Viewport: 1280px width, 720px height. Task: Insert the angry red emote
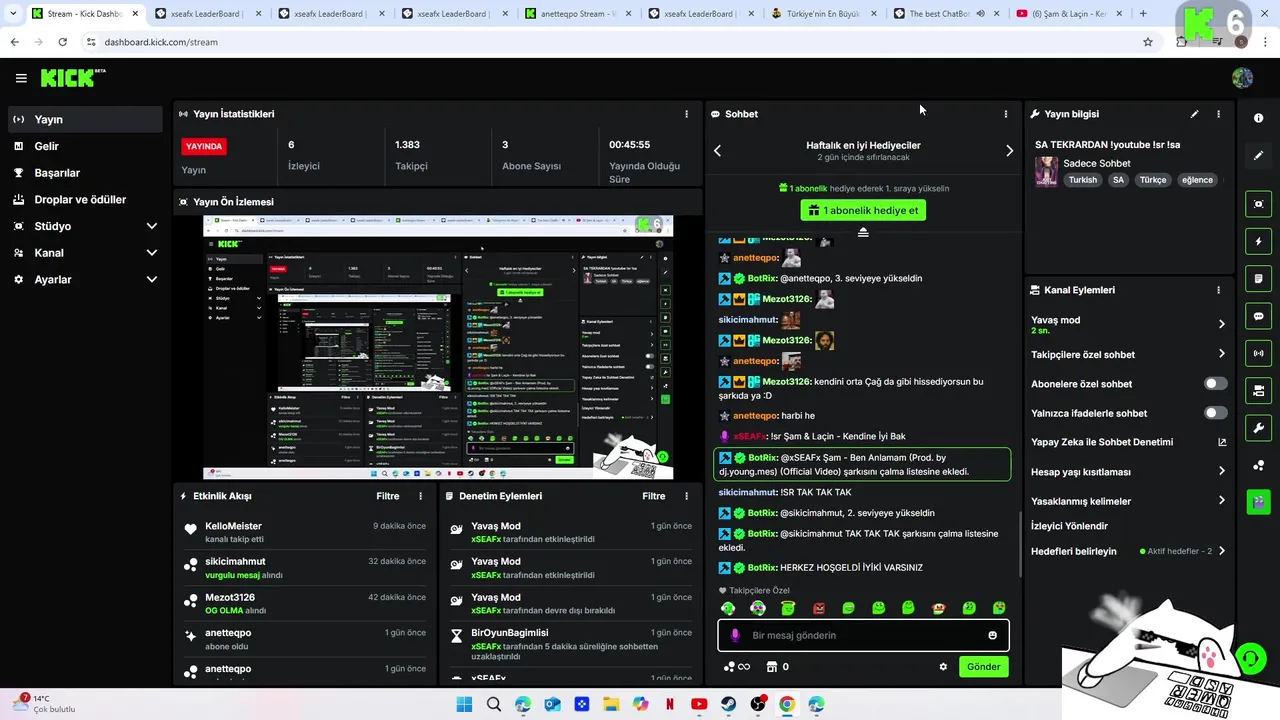click(x=819, y=608)
